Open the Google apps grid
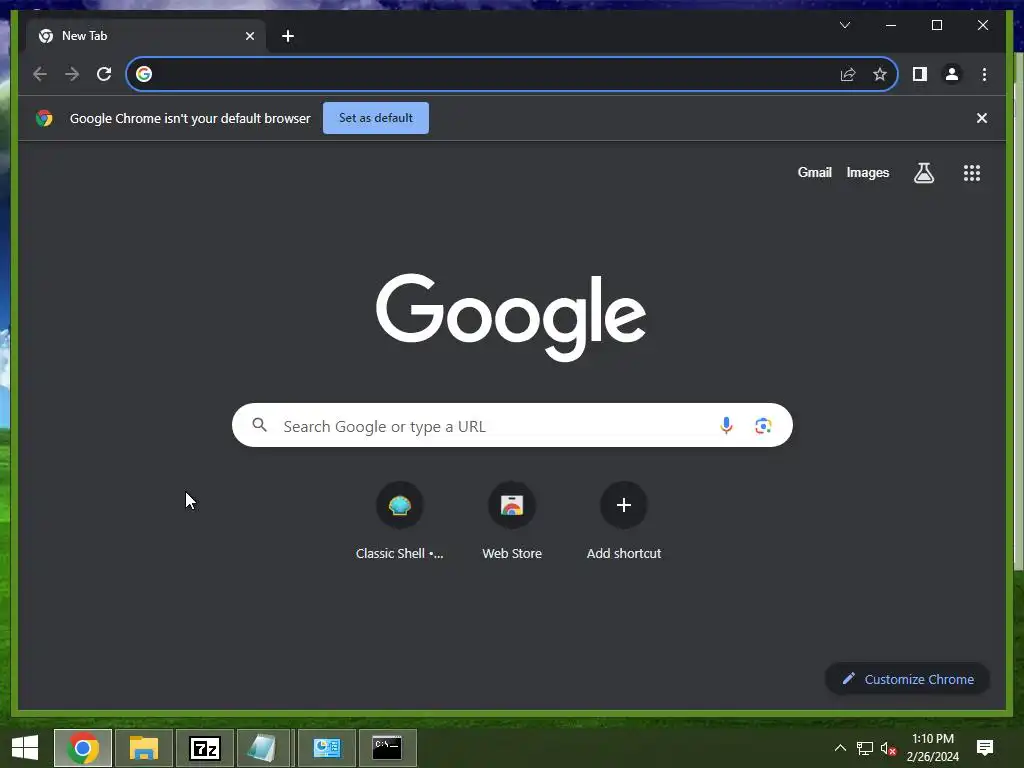This screenshot has height=768, width=1024. [972, 172]
